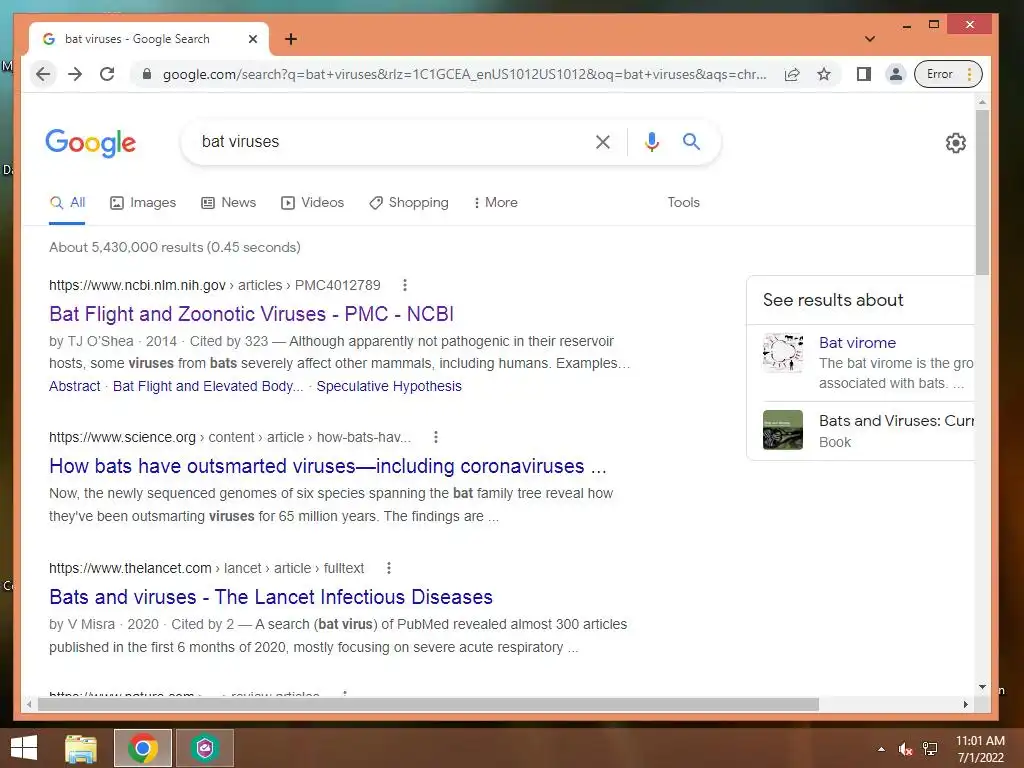Open search Tools options
The width and height of the screenshot is (1024, 768).
[683, 202]
